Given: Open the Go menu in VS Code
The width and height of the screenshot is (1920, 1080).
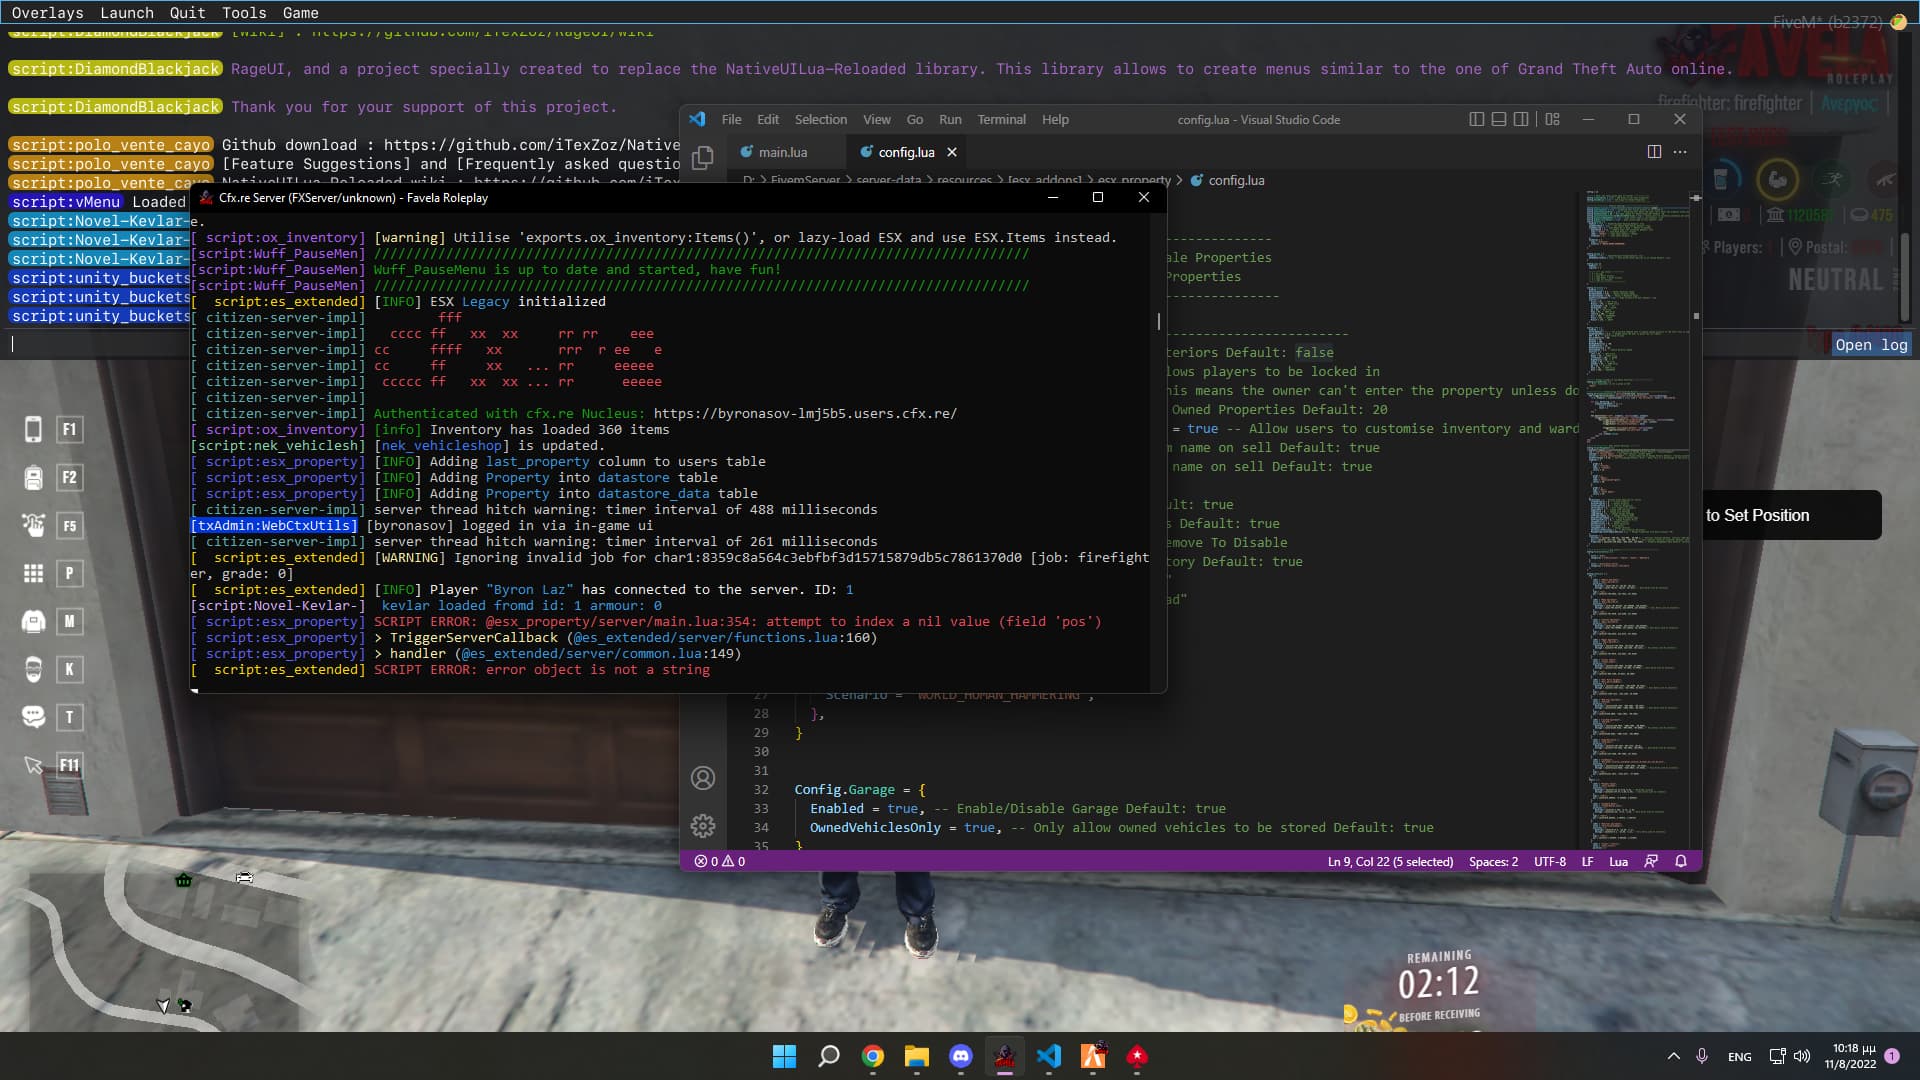Looking at the screenshot, I should point(914,119).
